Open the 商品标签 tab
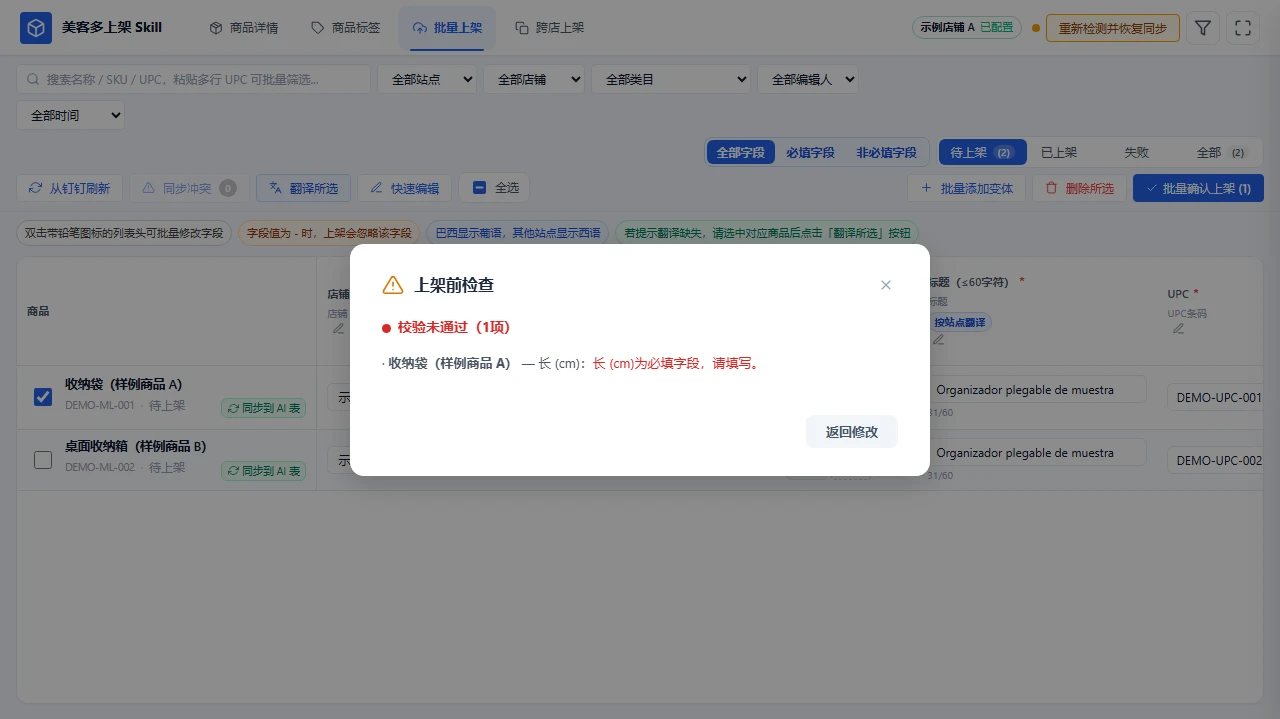The height and width of the screenshot is (719, 1280). coord(345,28)
